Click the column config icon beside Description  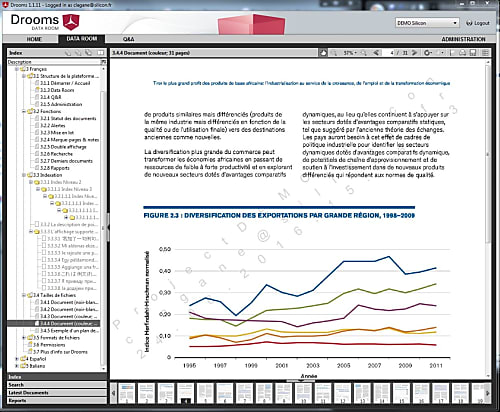pyautogui.click(x=103, y=62)
